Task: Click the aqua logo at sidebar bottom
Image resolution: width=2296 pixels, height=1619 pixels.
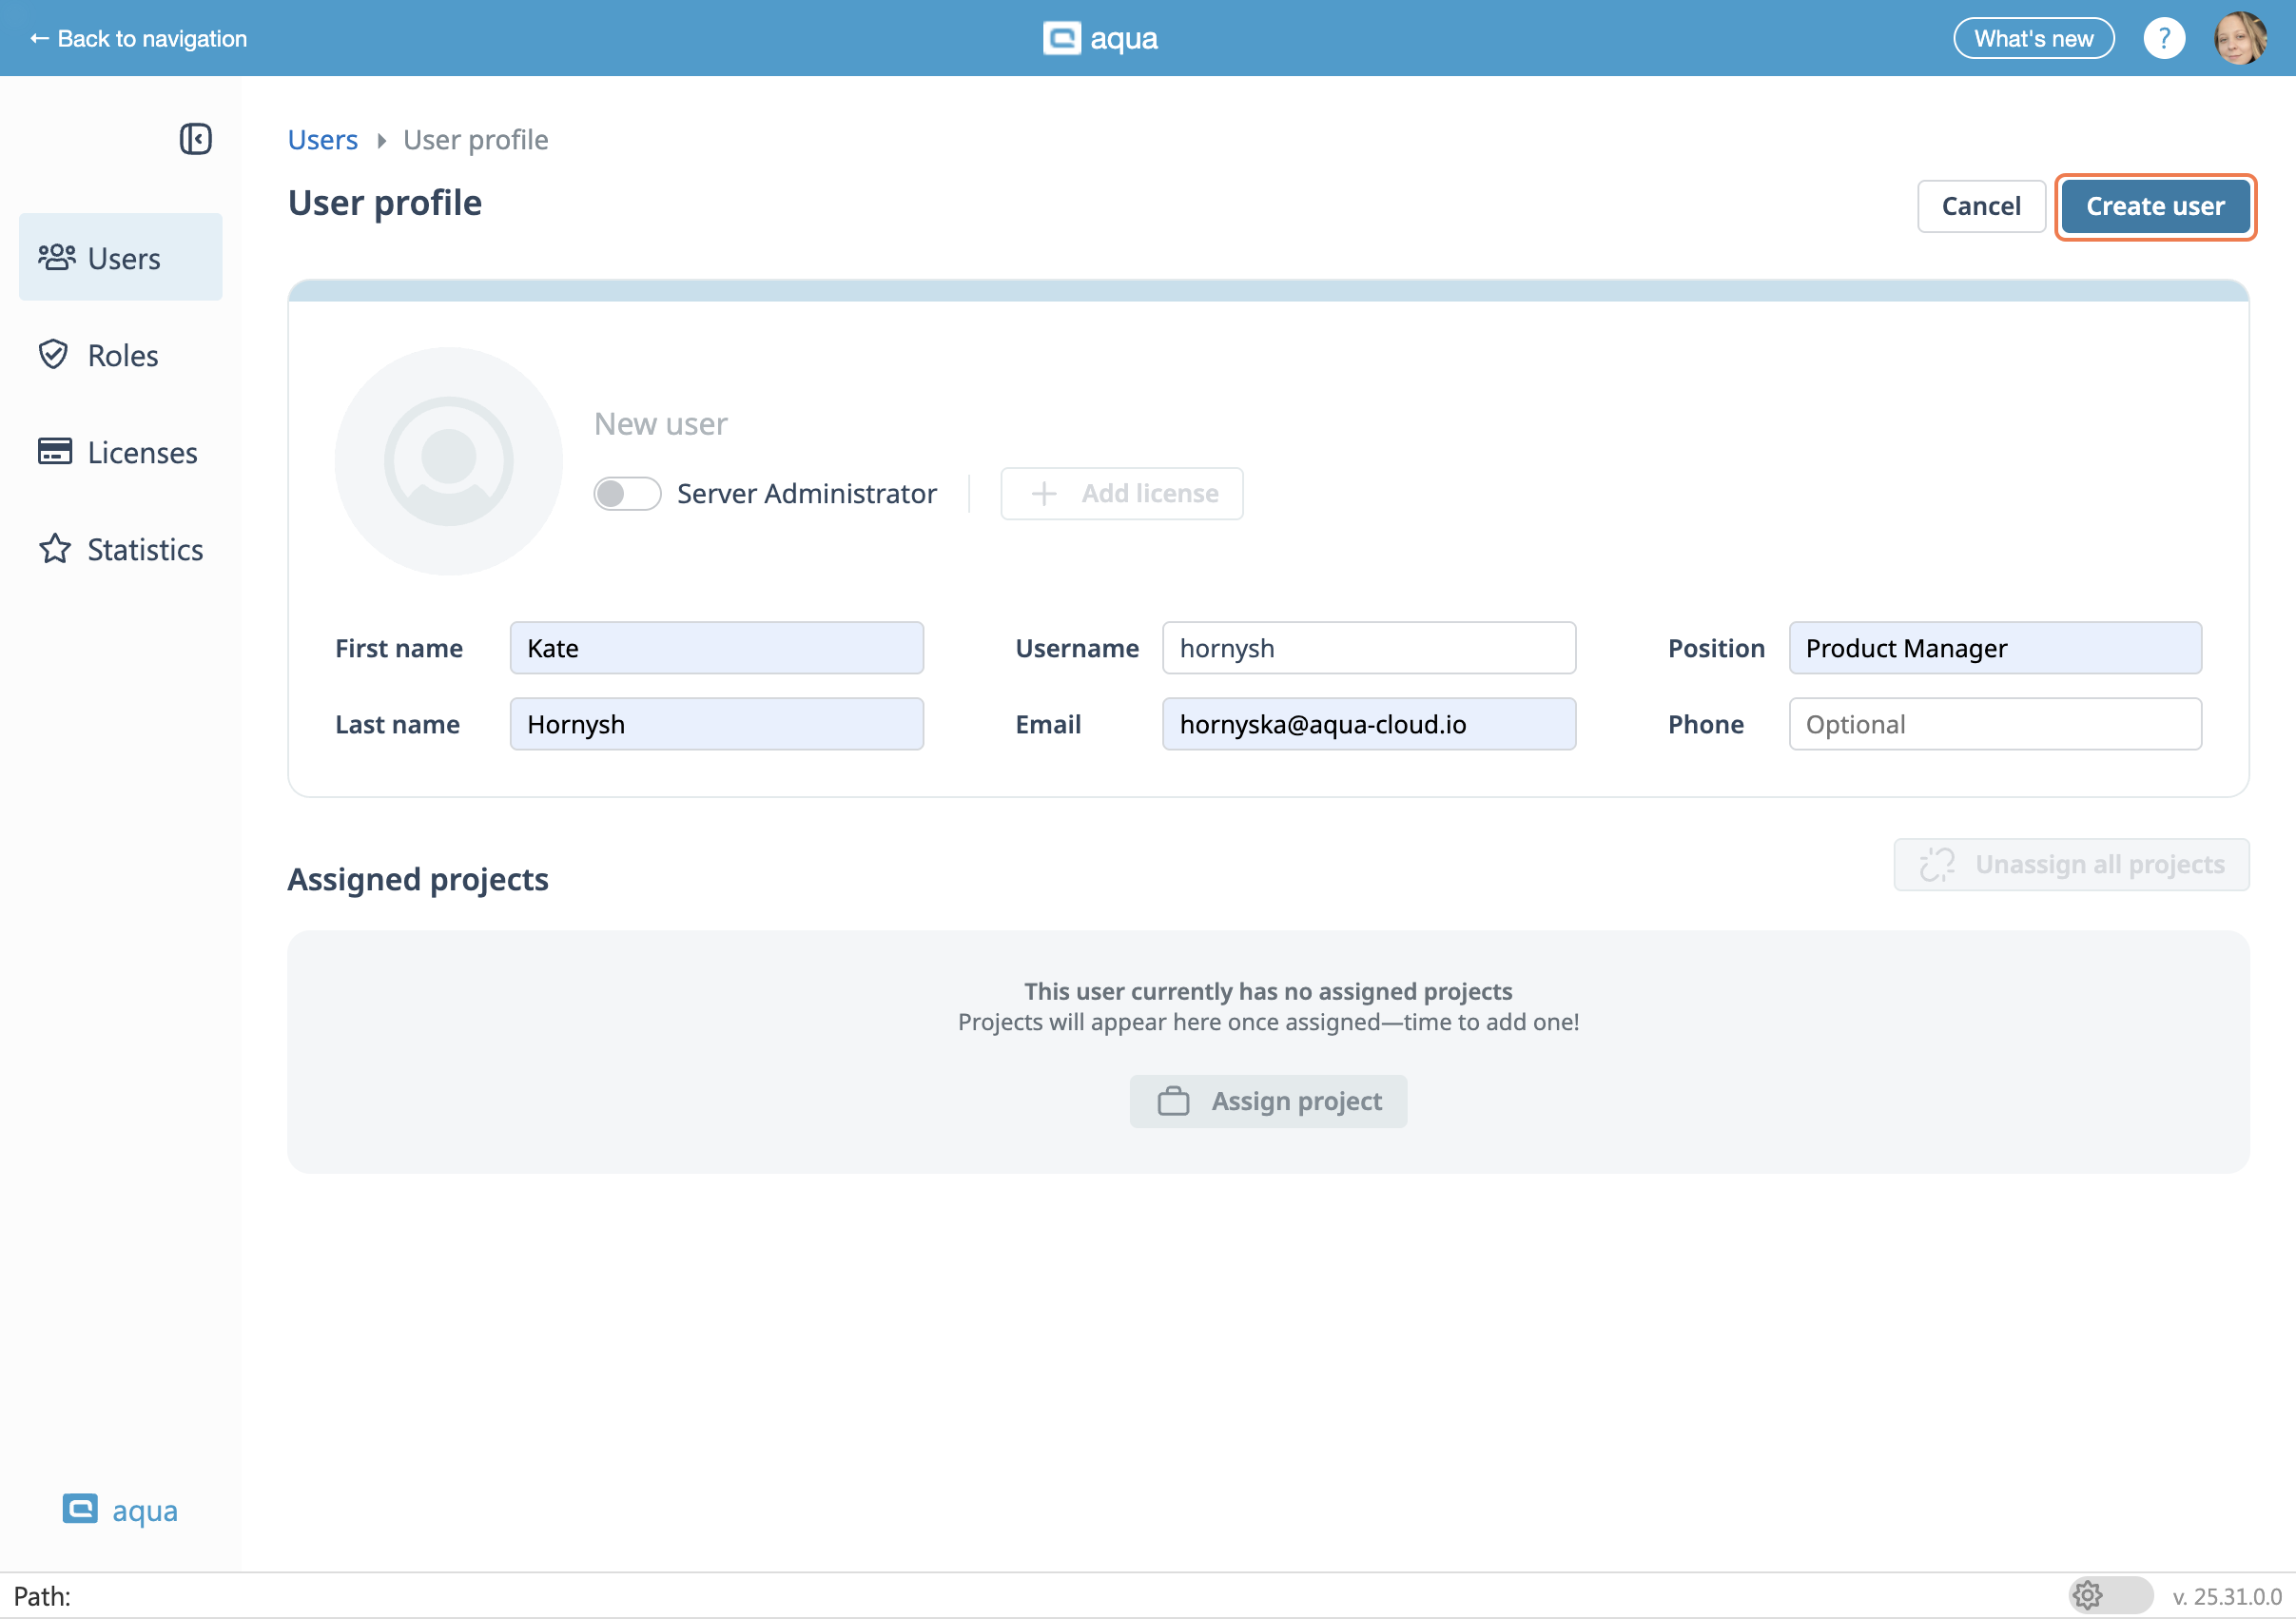Action: point(120,1509)
